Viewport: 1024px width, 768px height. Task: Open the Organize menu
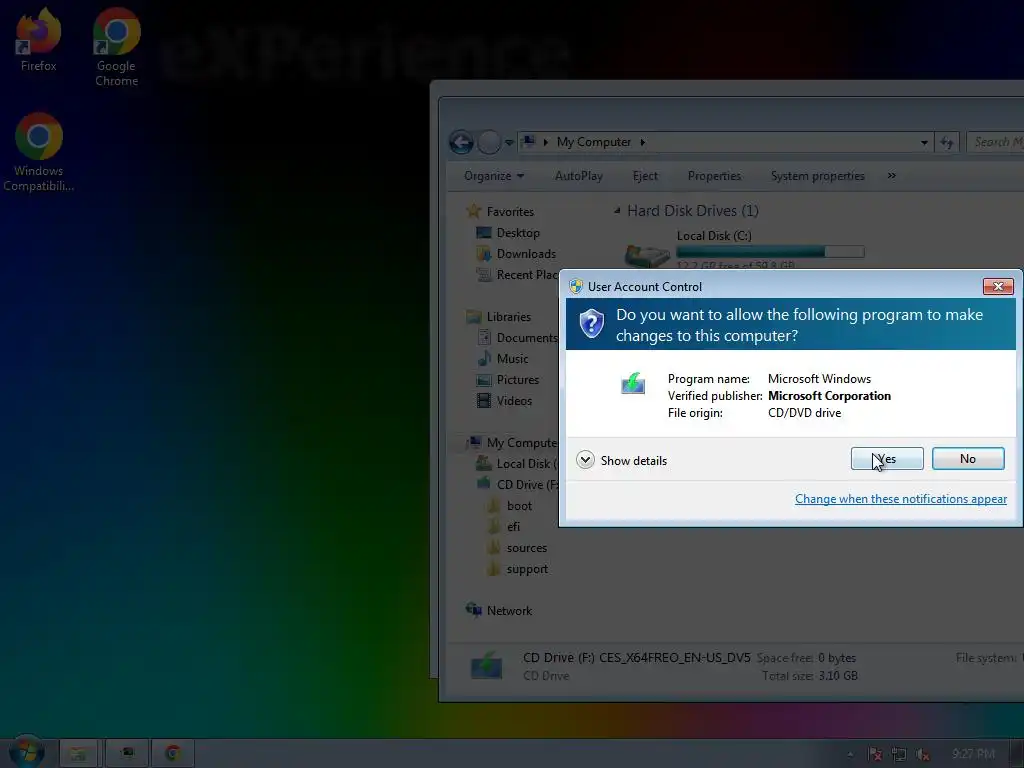494,176
